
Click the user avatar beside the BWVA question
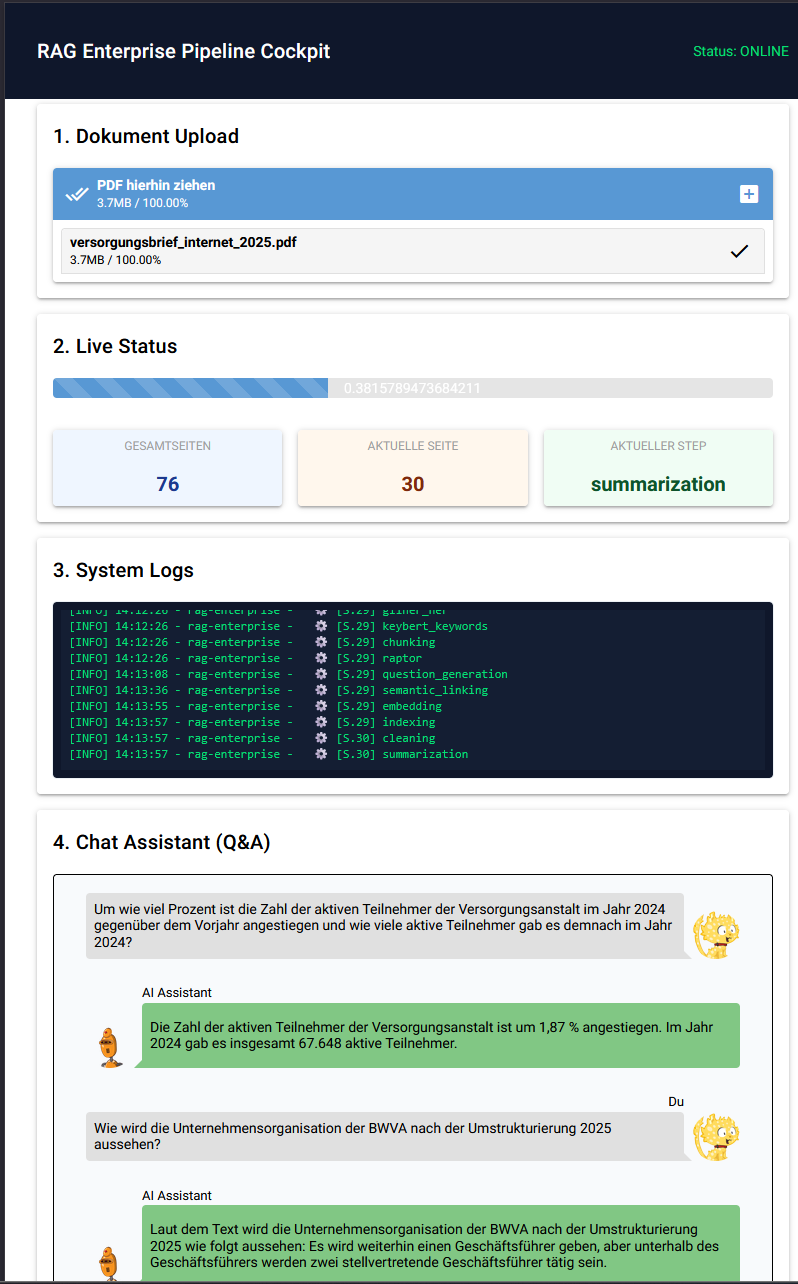click(x=717, y=1138)
